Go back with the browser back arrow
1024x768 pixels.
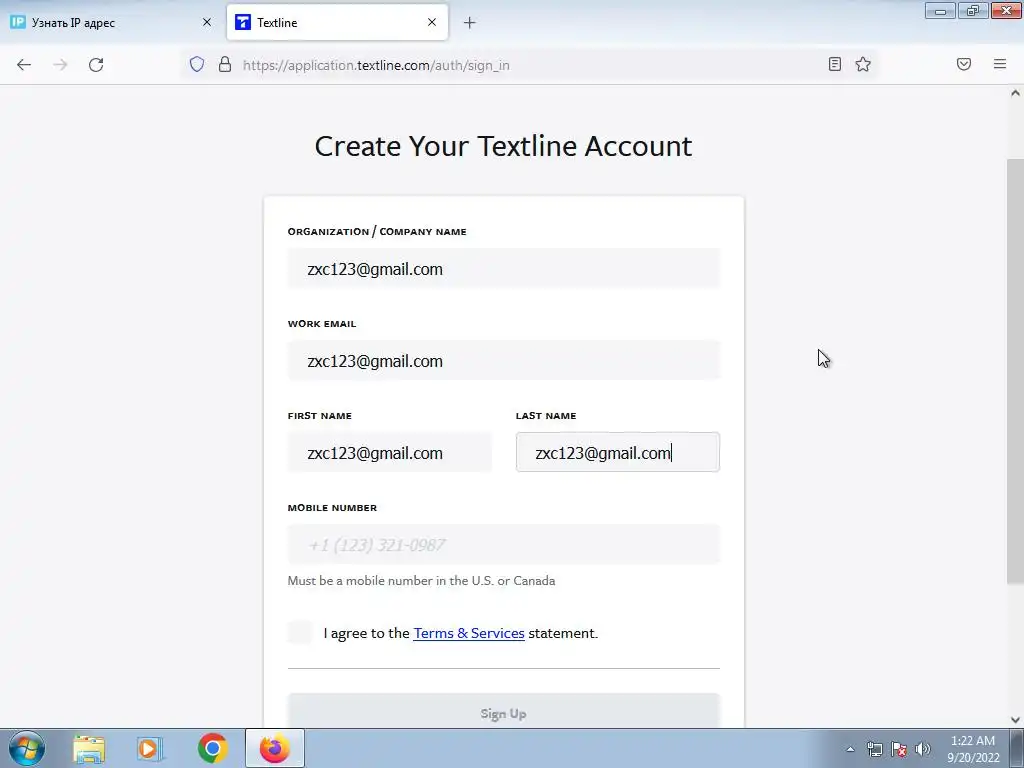[24, 65]
